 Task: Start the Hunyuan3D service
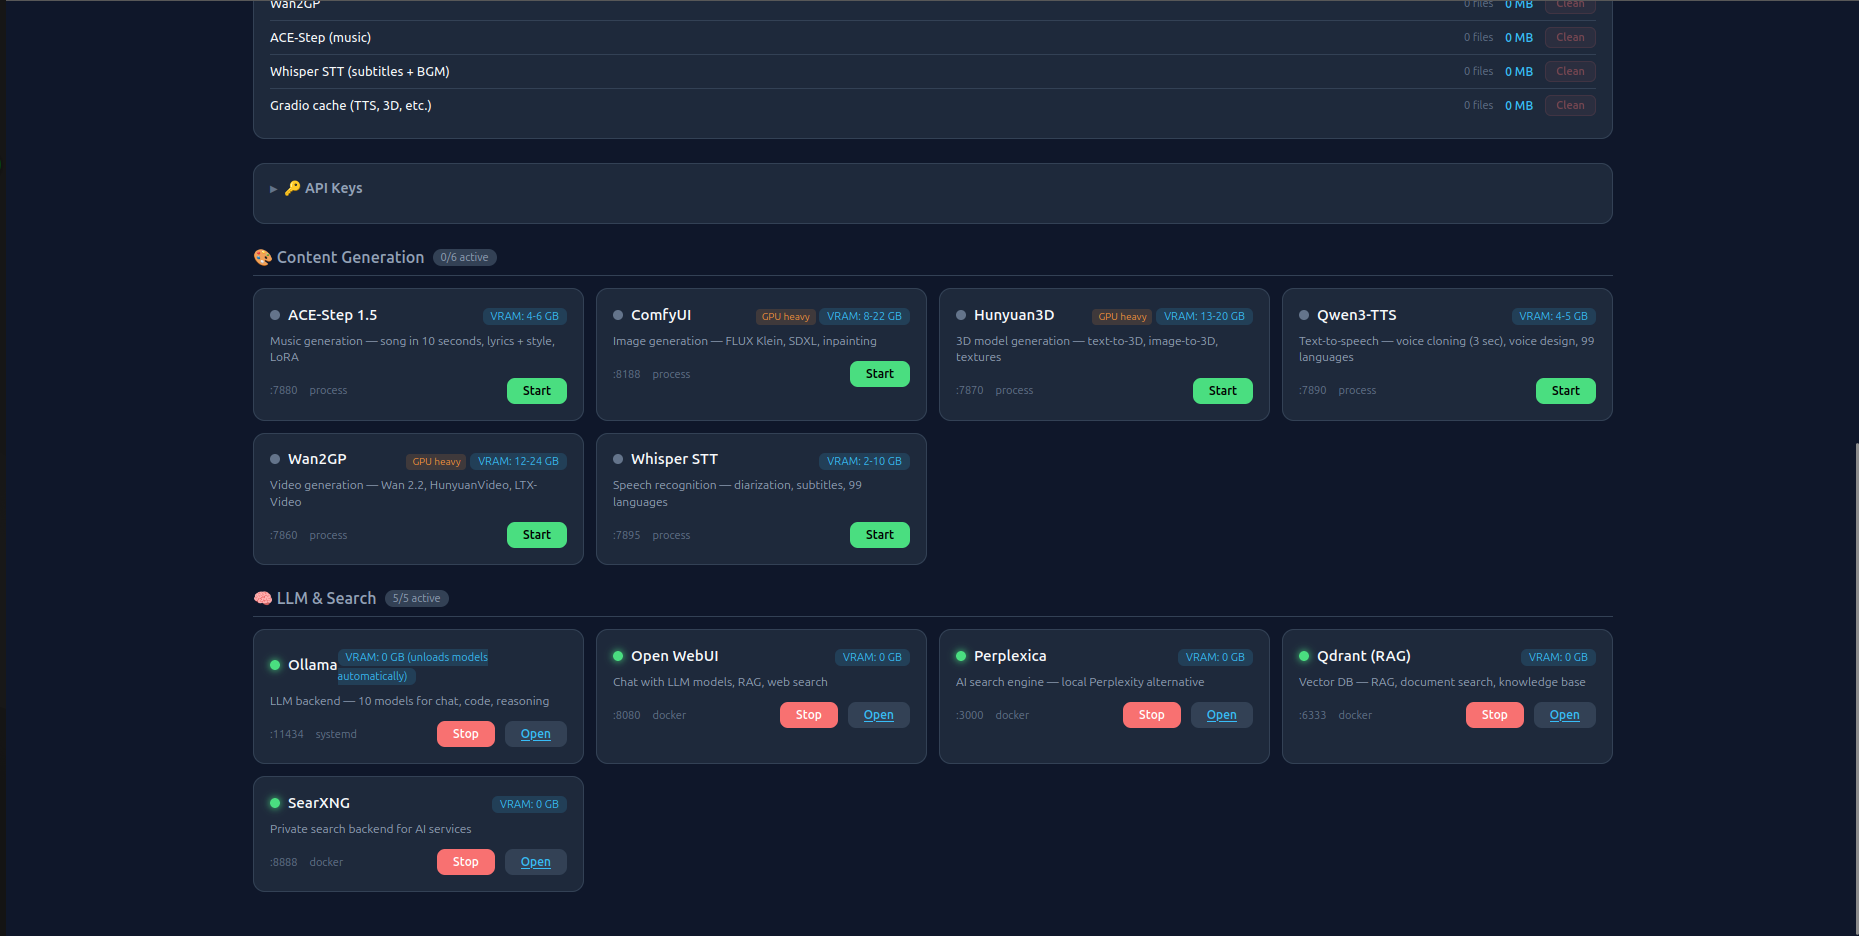pyautogui.click(x=1223, y=391)
